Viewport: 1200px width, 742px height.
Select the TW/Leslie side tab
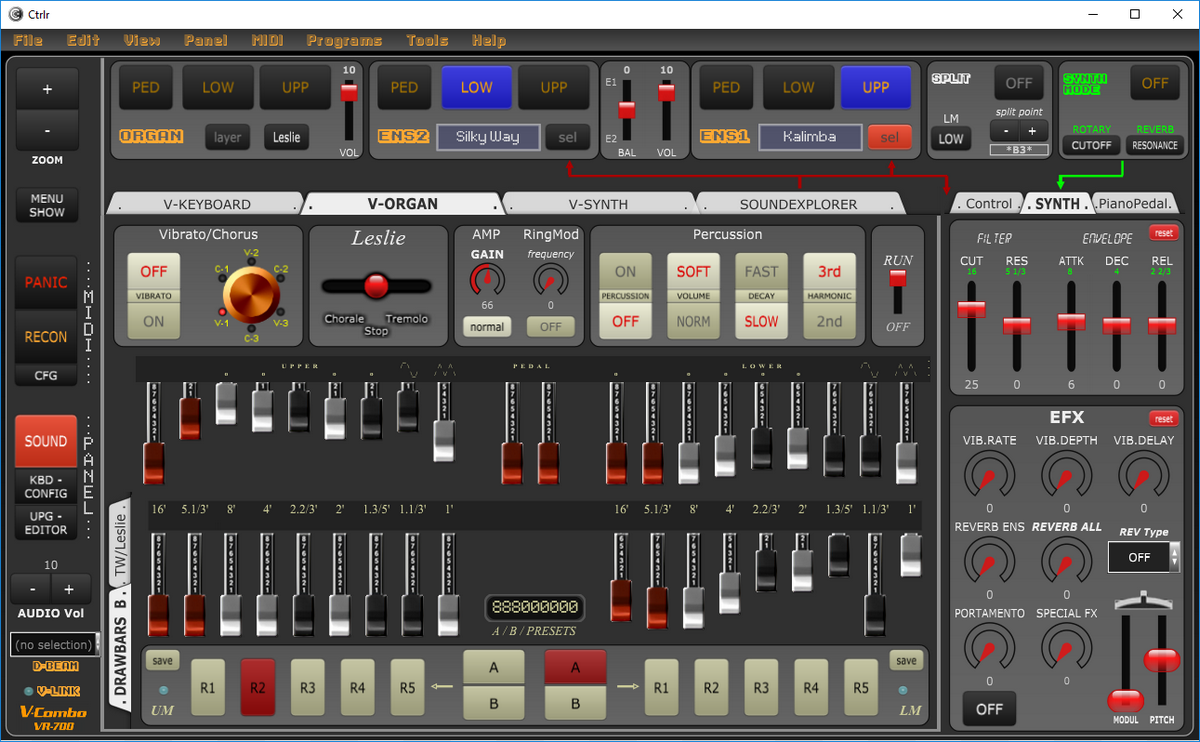tap(120, 544)
